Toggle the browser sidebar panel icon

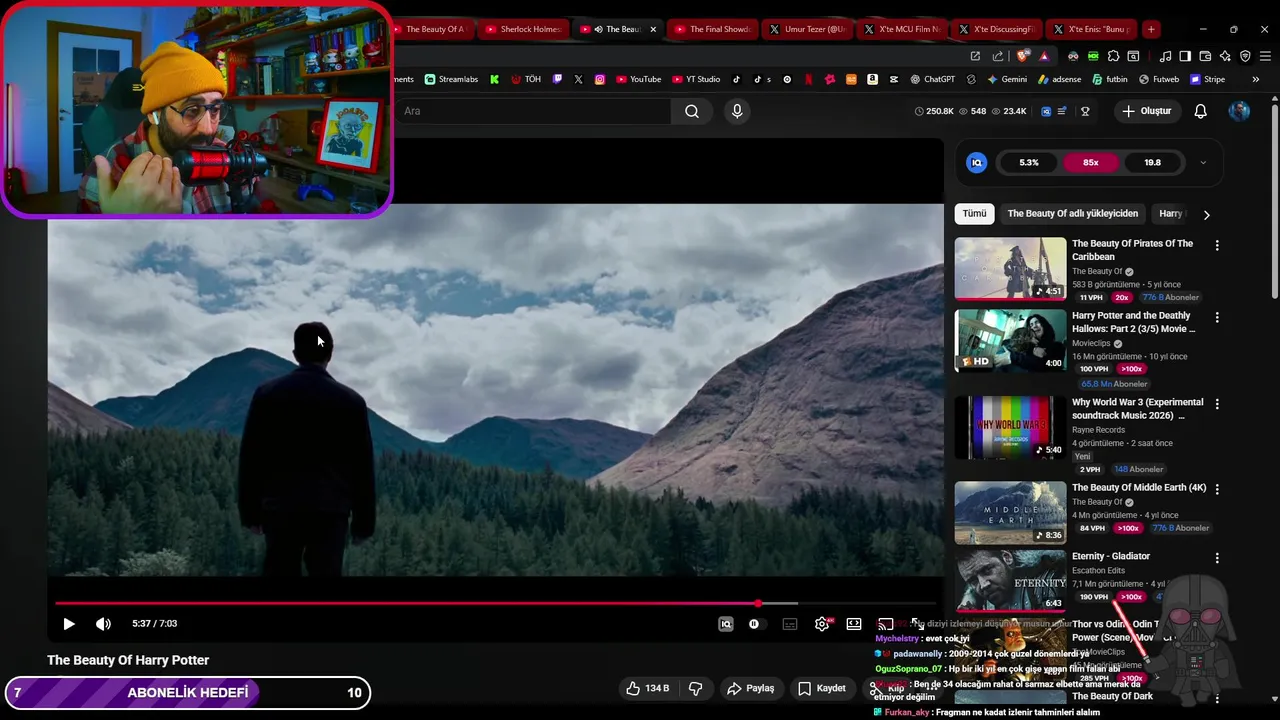point(1185,56)
